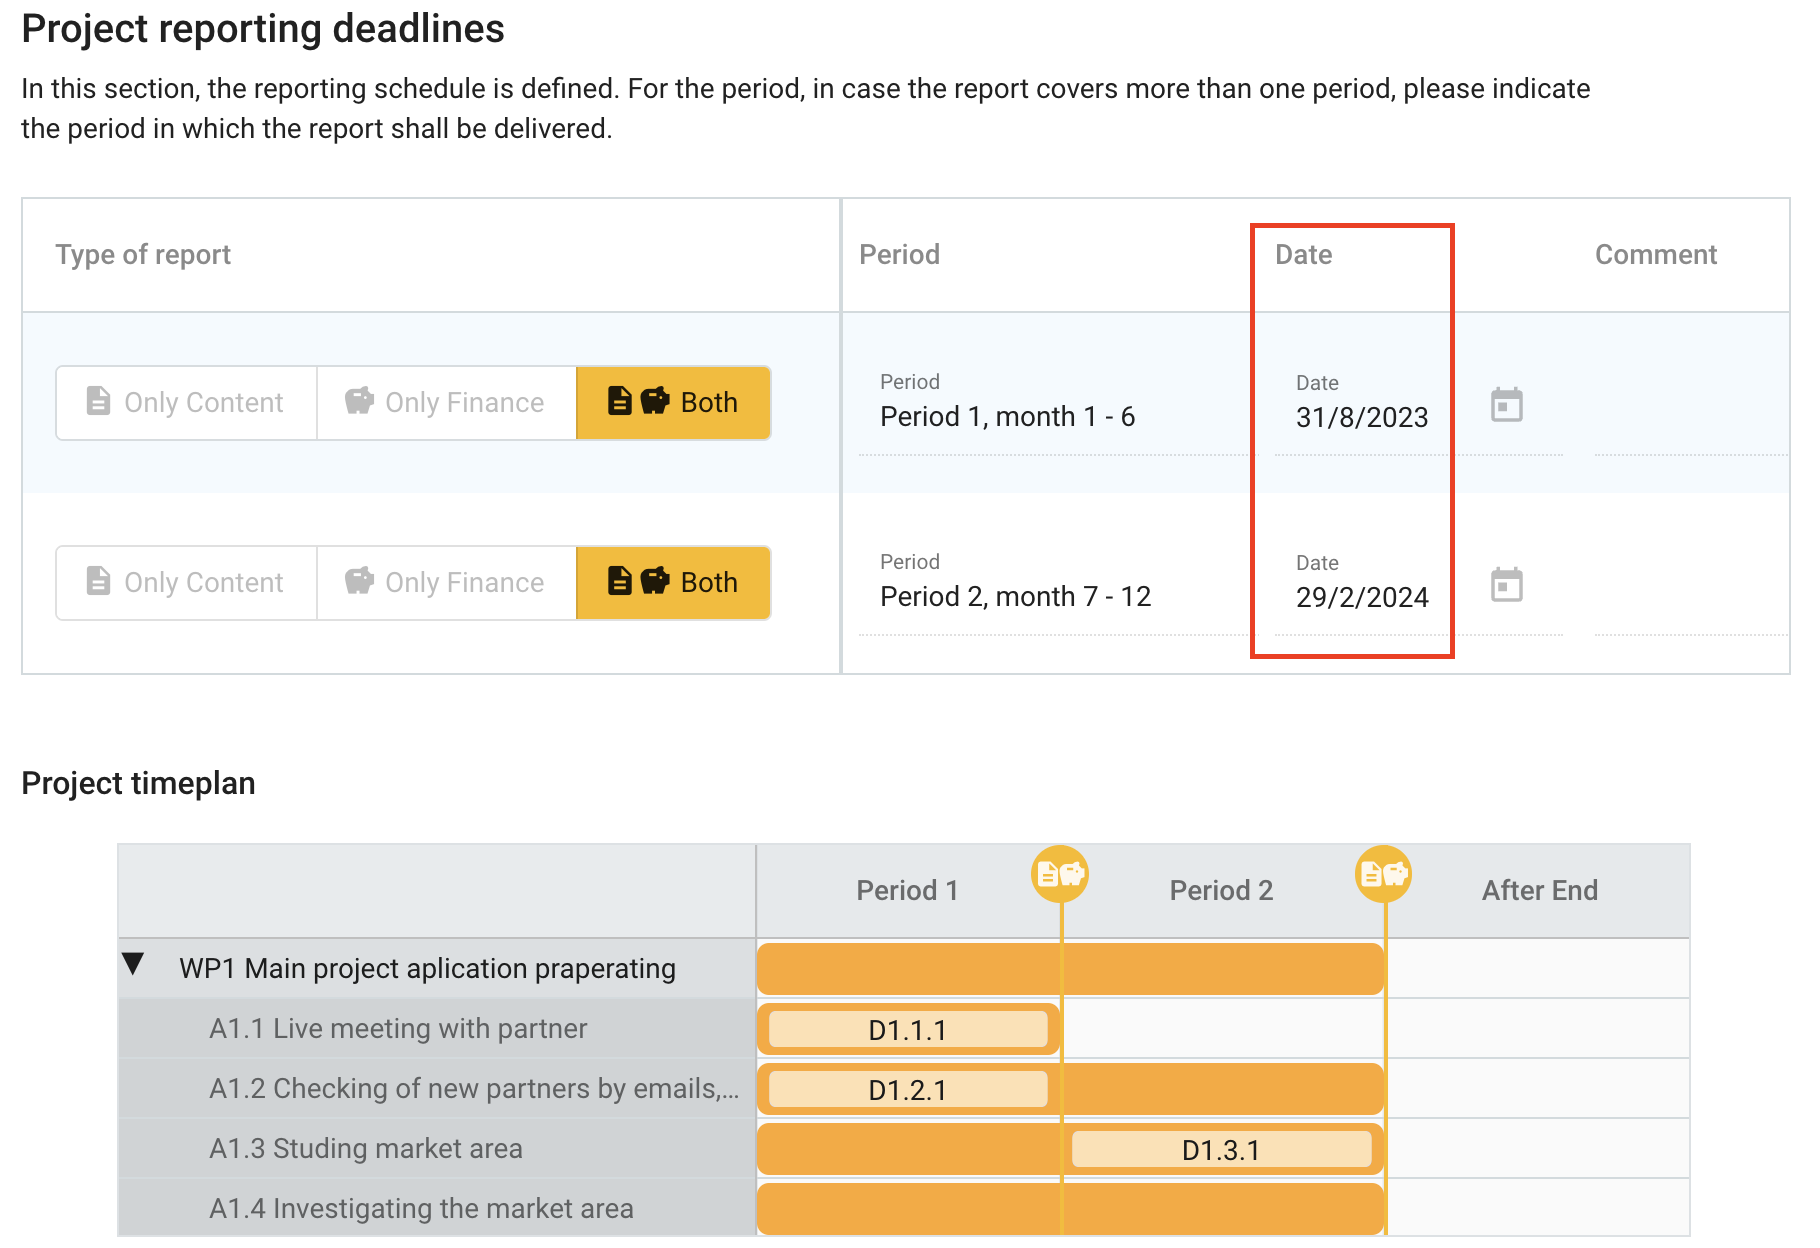Select activity A1.3 Studing market area
The image size is (1820, 1248).
[x=366, y=1149]
